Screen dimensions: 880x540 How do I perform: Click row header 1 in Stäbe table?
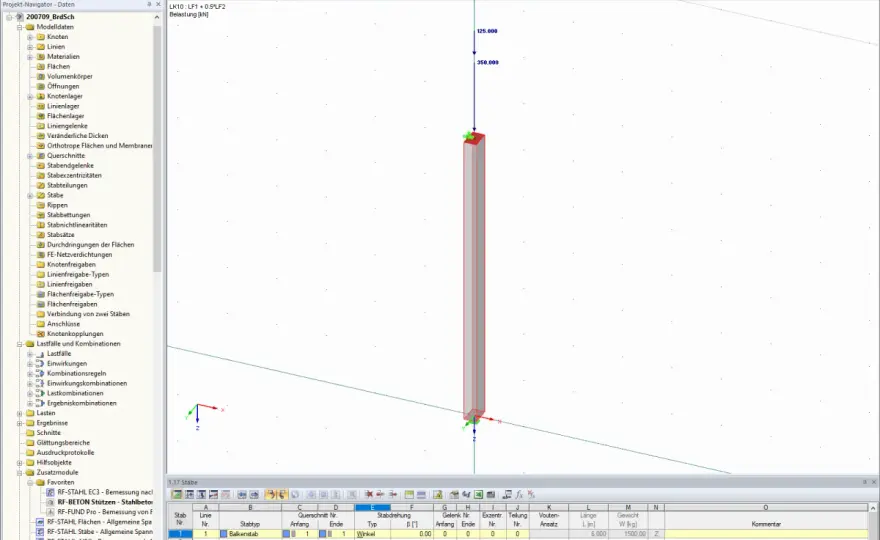(180, 534)
